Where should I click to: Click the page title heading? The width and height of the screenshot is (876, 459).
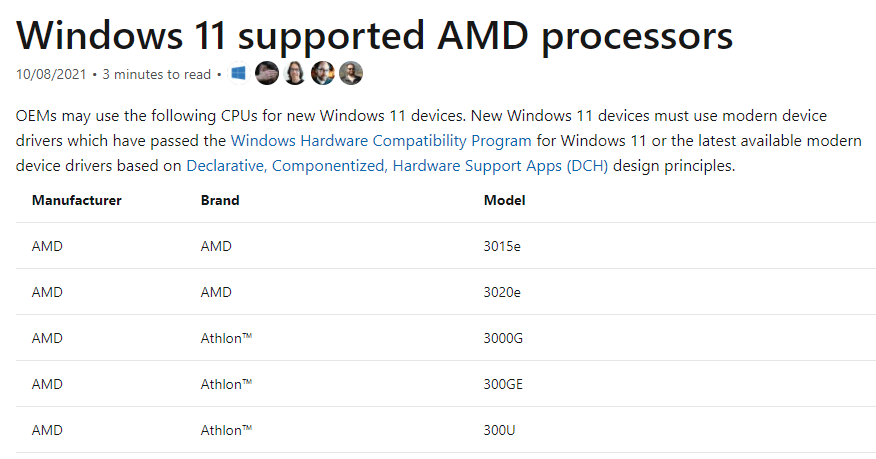pos(374,36)
